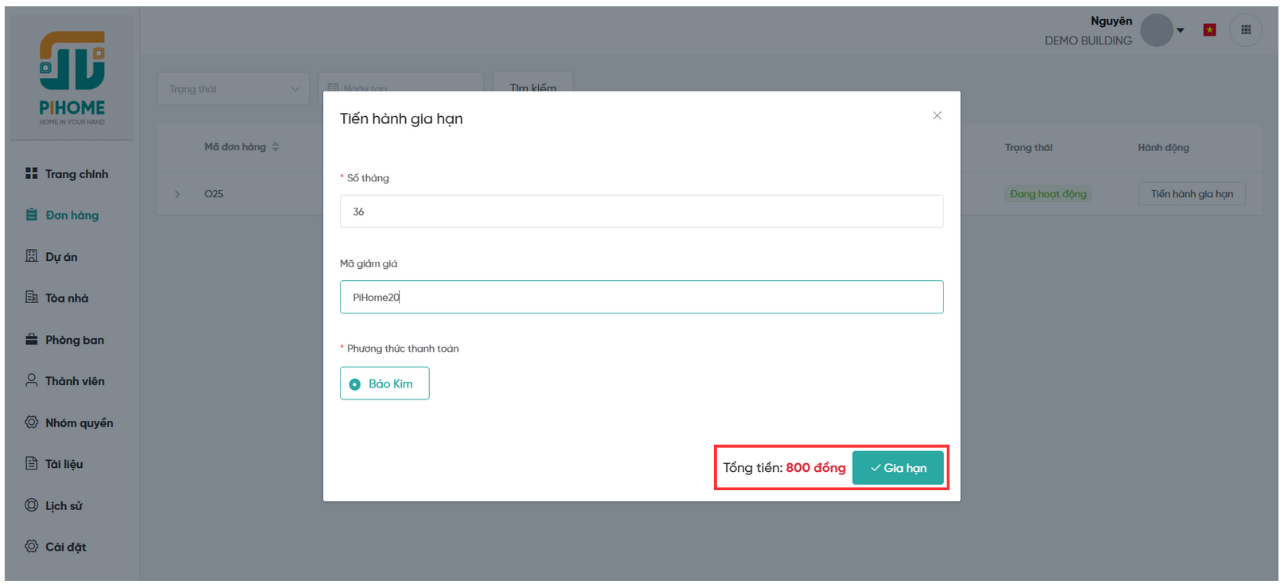Click the Vietnam flag language icon
This screenshot has width=1283, height=585.
coord(1209,30)
